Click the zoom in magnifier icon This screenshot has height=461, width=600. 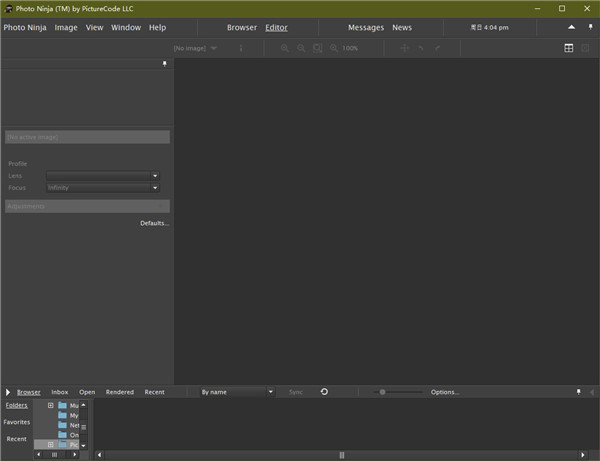[x=285, y=48]
